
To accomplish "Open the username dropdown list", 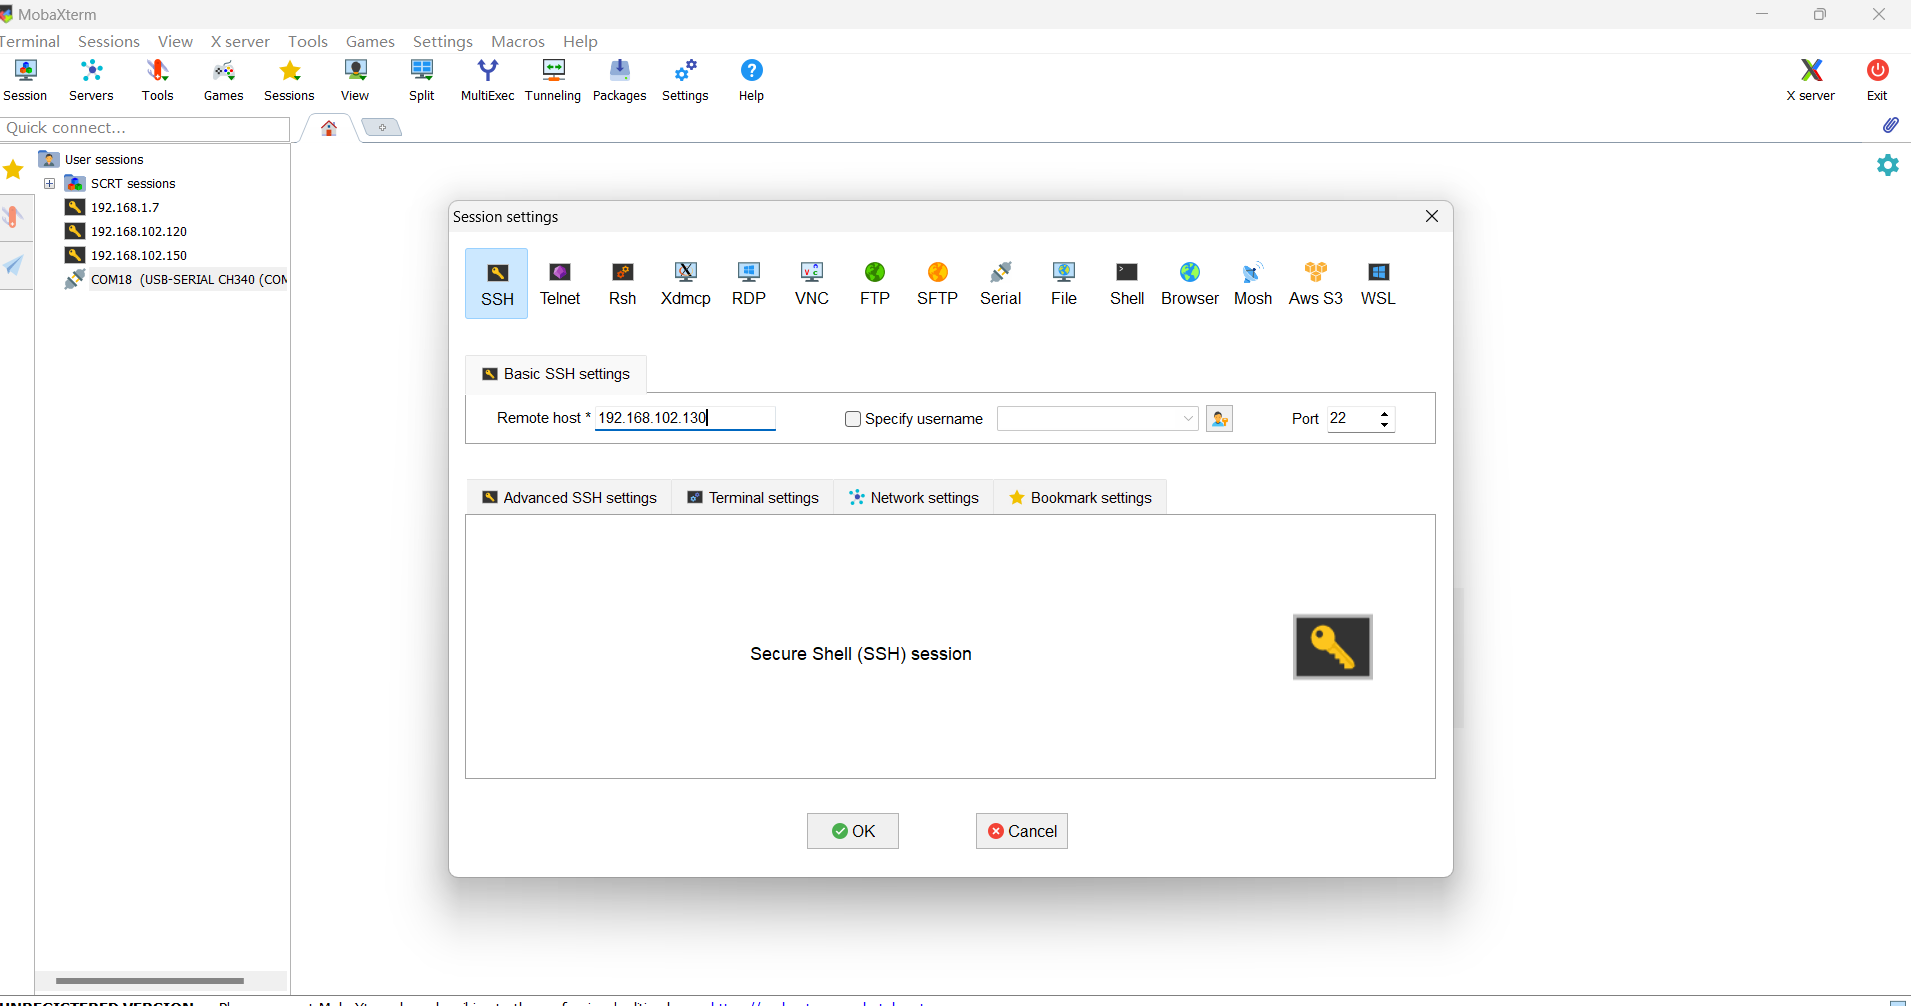I will 1186,419.
